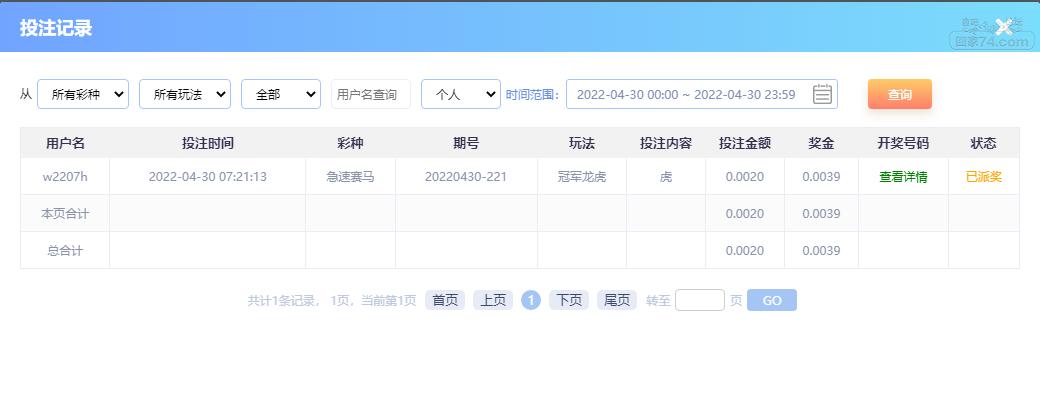Click bet time 2022-04-30 07:21:13
Viewport: 1040px width, 393px height.
tap(208, 177)
